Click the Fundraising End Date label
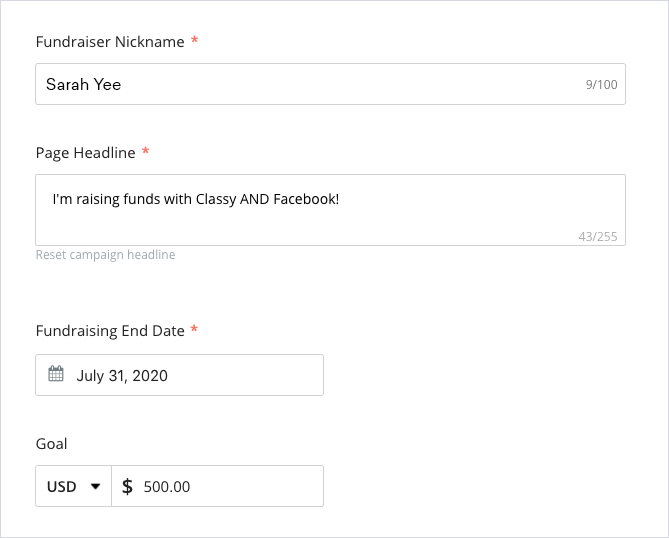Screen dimensions: 669x538 (110, 331)
